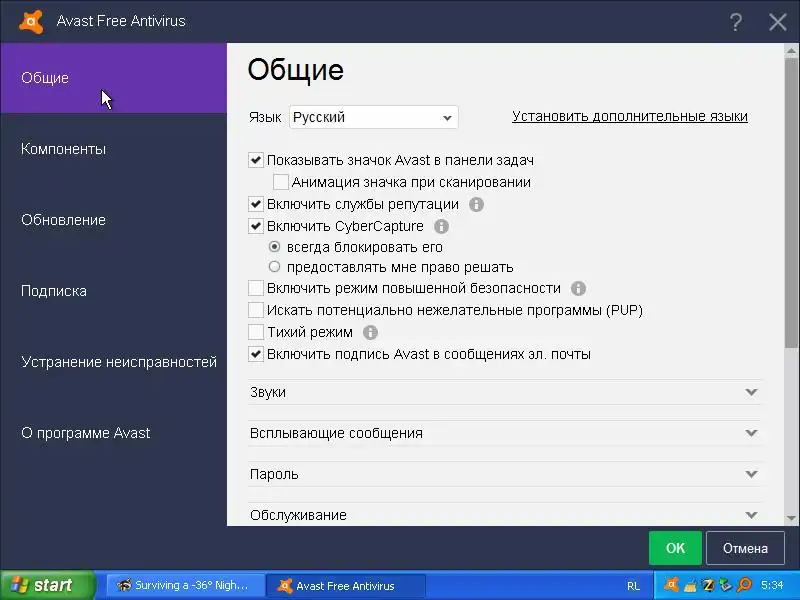
Task: Open Windows start menu
Action: pyautogui.click(x=47, y=585)
